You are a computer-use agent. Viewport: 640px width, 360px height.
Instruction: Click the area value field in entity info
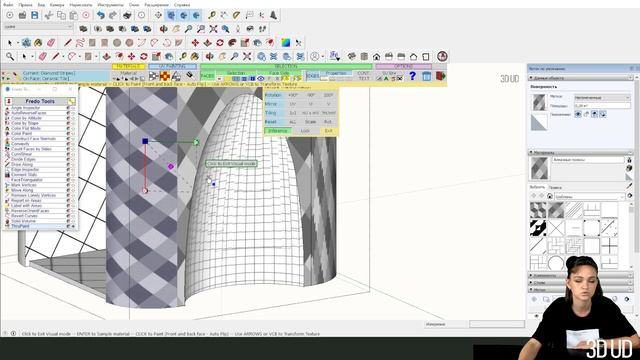pyautogui.click(x=602, y=106)
